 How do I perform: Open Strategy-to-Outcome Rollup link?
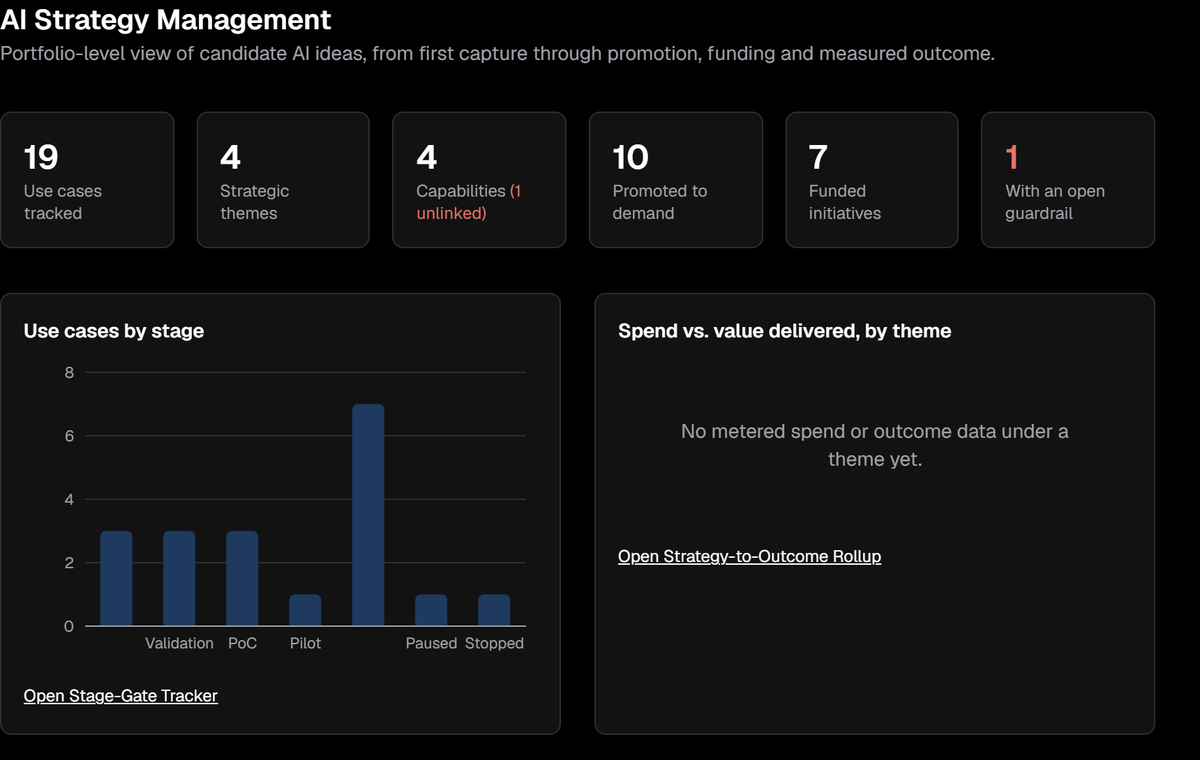coord(750,556)
